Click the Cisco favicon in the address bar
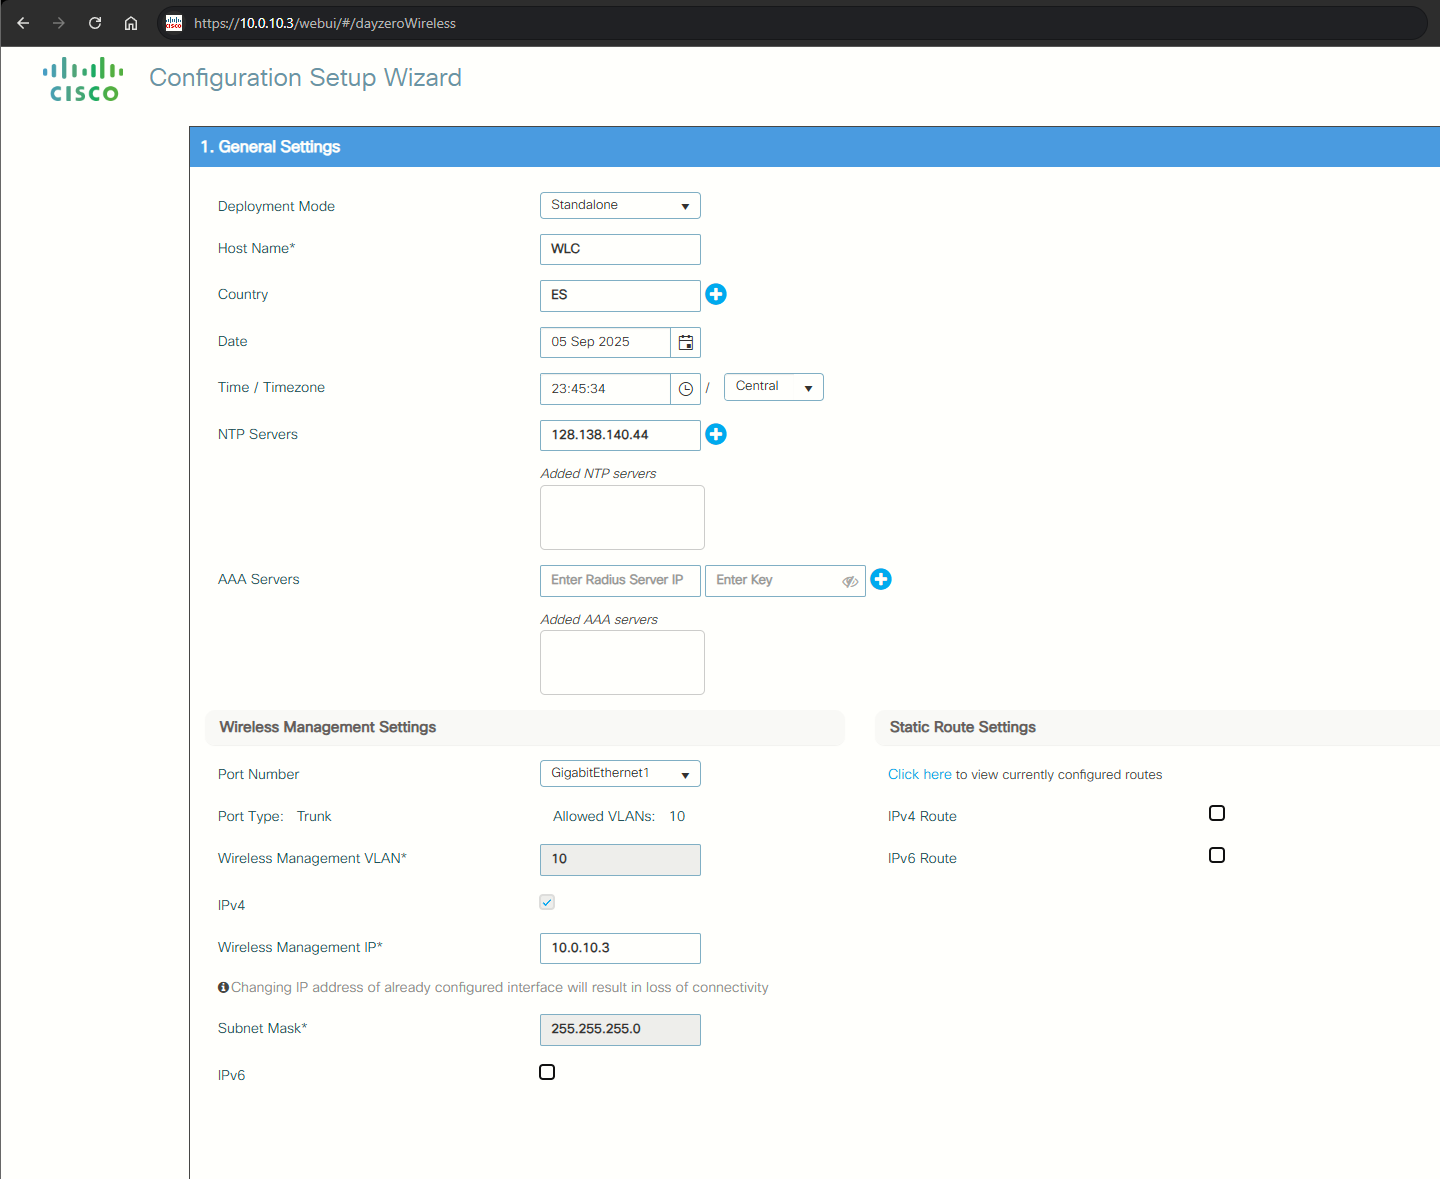Viewport: 1440px width, 1179px height. (x=174, y=23)
